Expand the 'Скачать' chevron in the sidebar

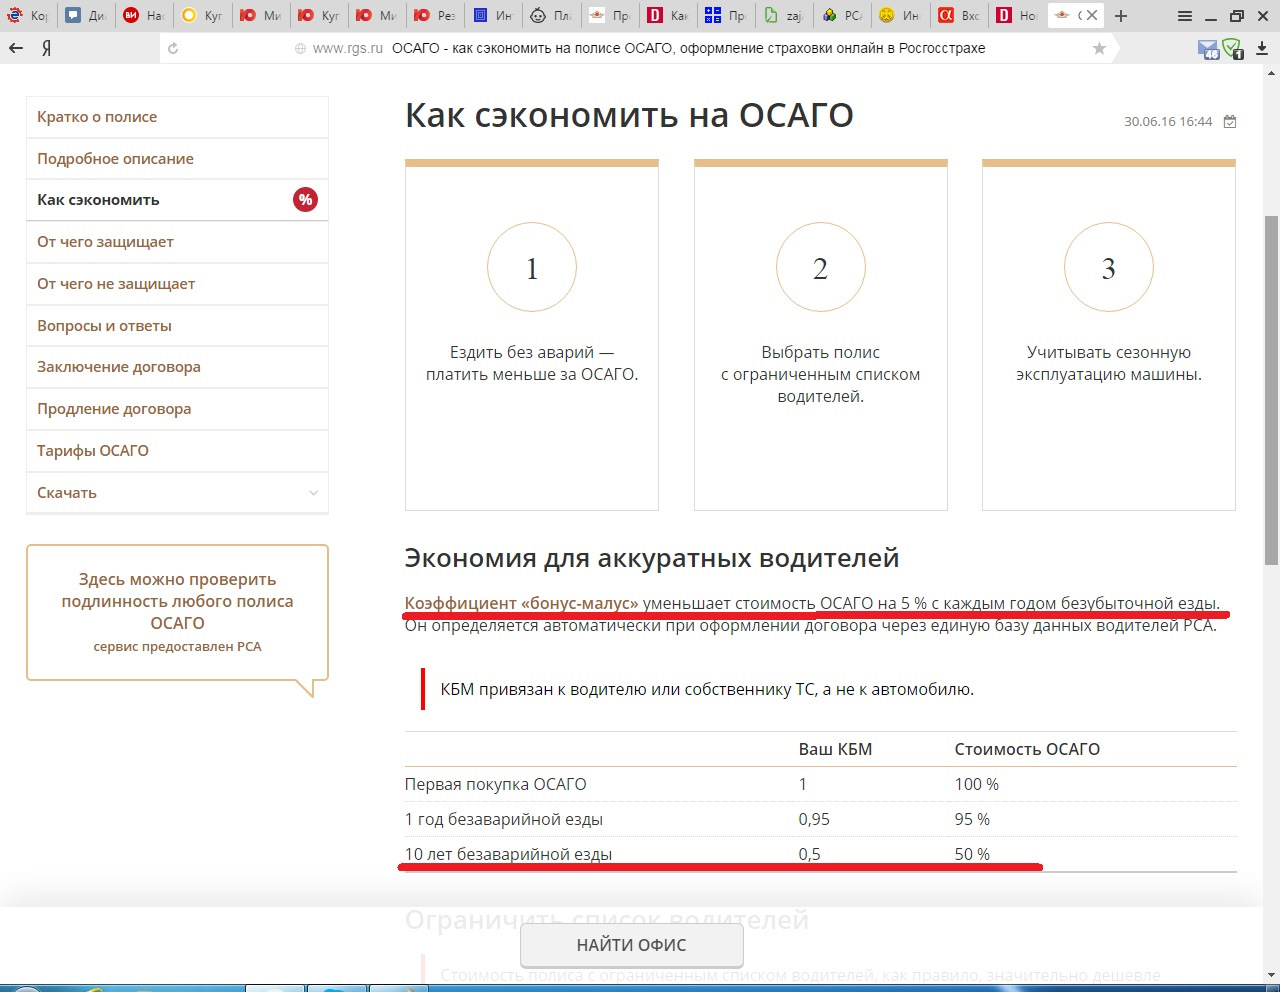click(x=313, y=493)
